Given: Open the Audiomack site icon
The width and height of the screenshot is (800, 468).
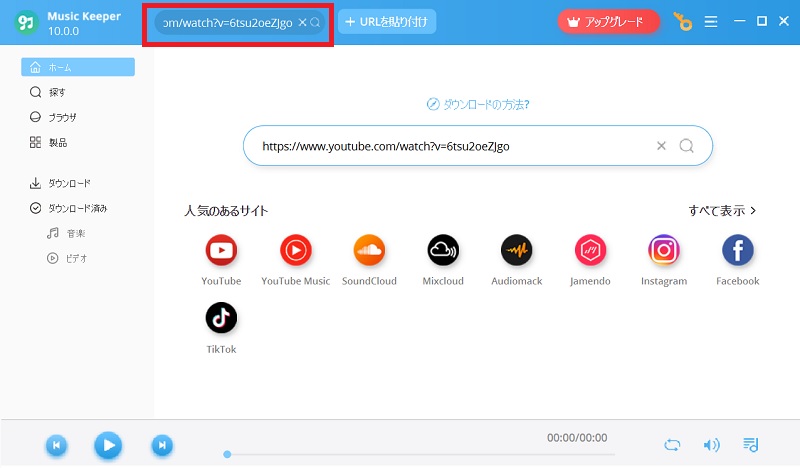Looking at the screenshot, I should coord(516,250).
